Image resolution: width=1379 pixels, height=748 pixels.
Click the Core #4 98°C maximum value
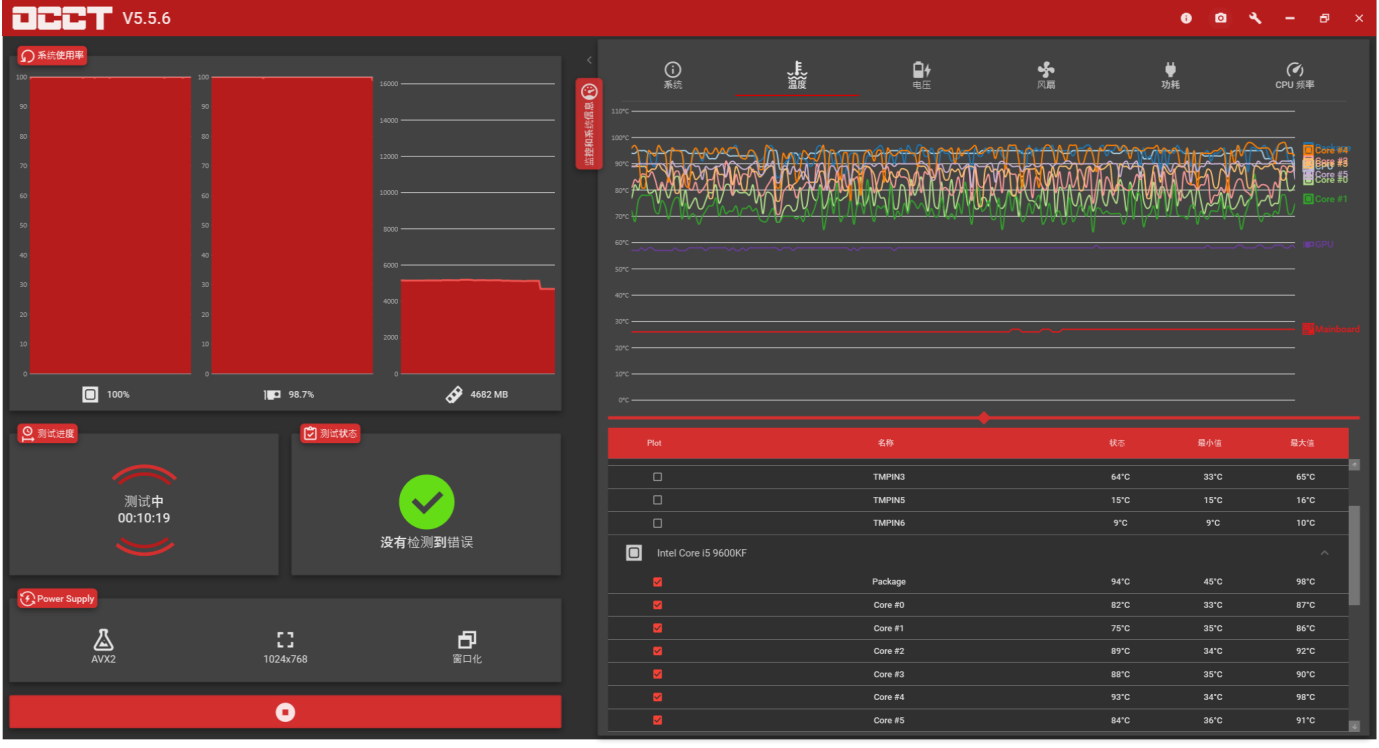1305,697
